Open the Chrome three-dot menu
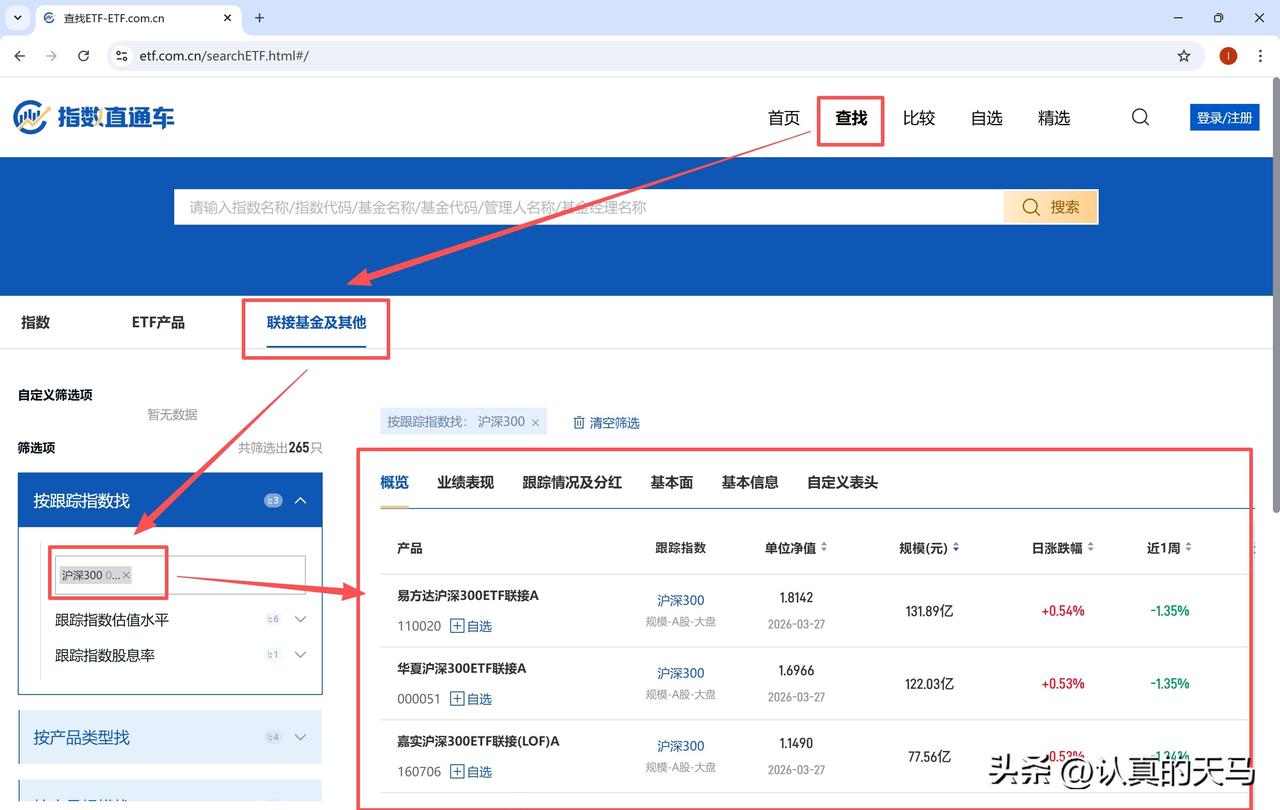 [1260, 56]
